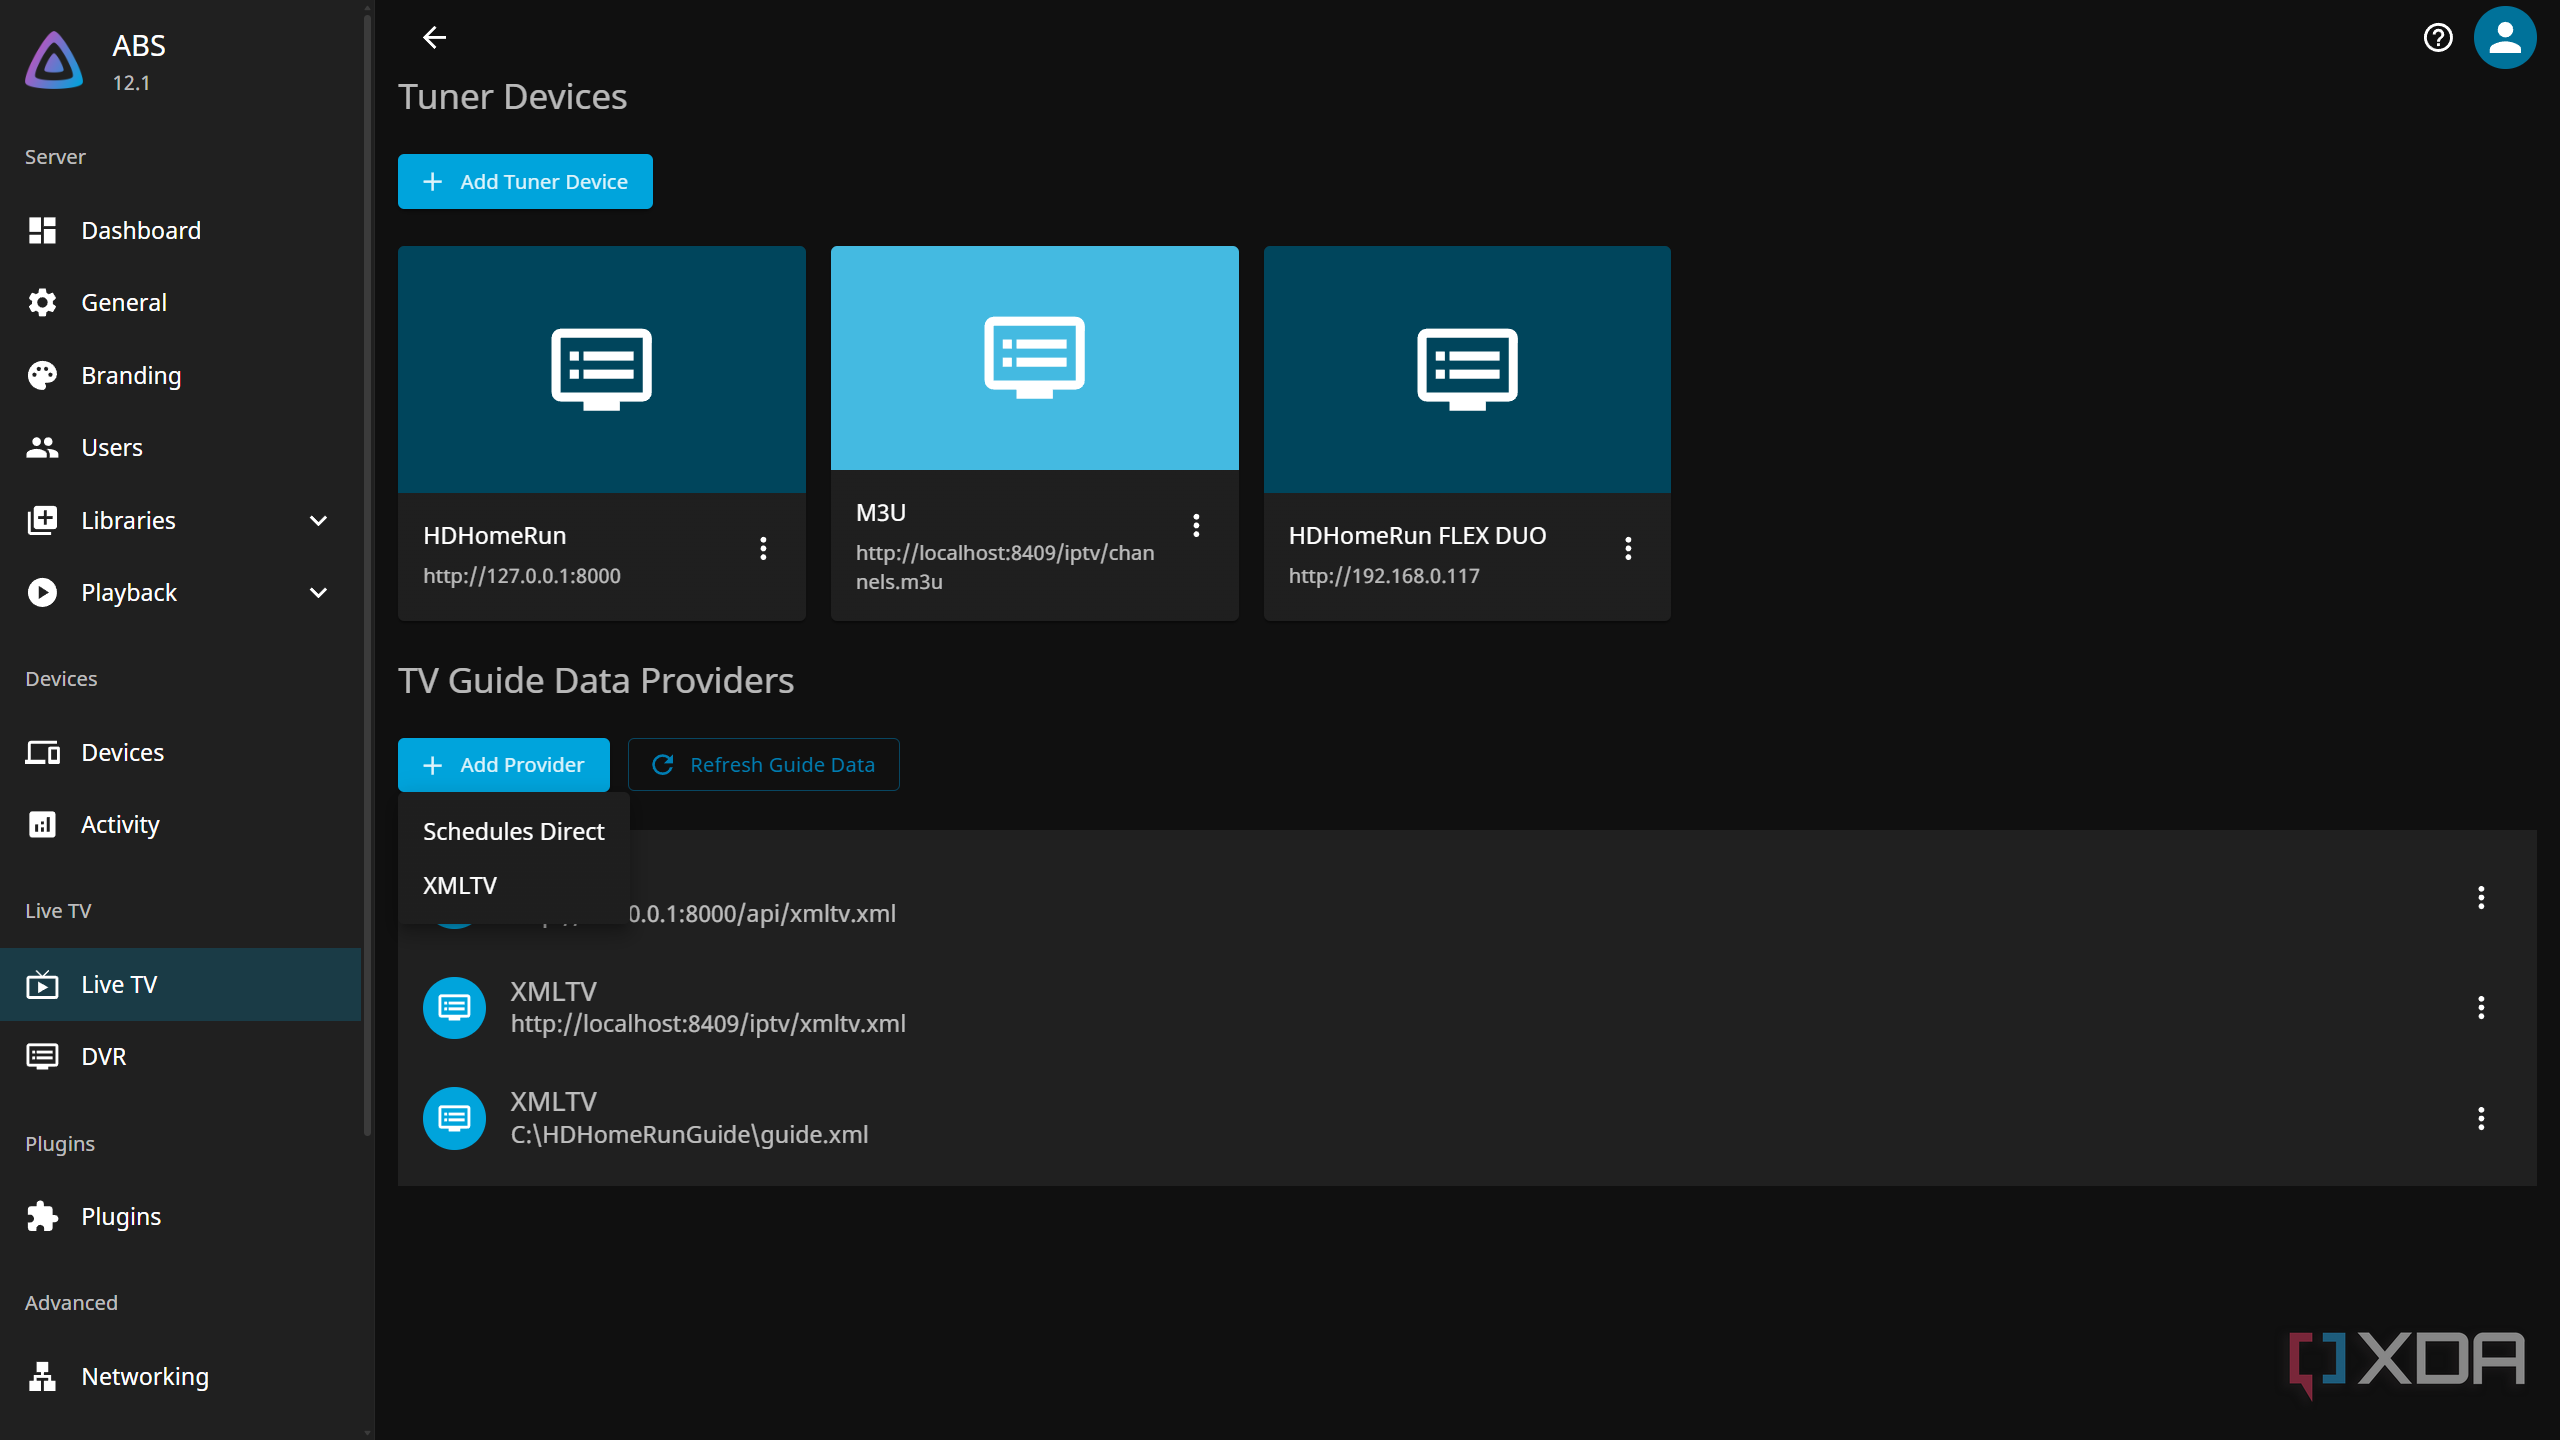Image resolution: width=2560 pixels, height=1440 pixels.
Task: Click the HDHomeRun URL http://127.0.0.1:8000
Action: (x=522, y=576)
